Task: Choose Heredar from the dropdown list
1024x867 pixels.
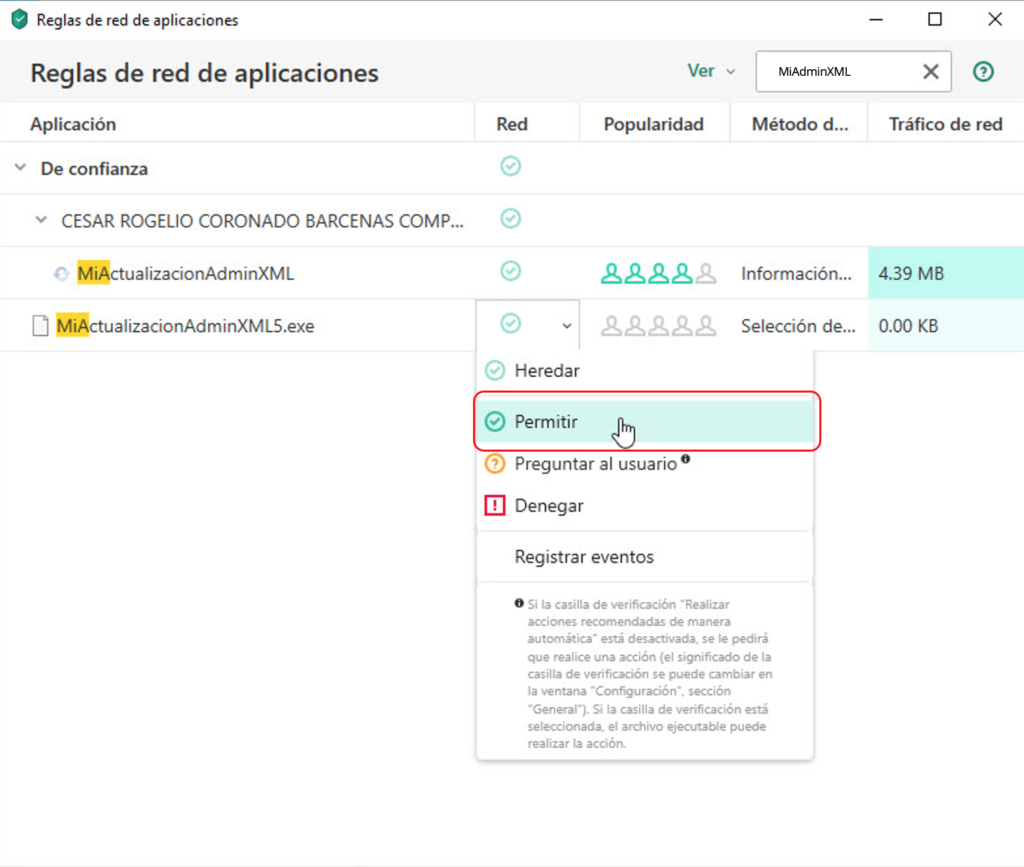Action: point(546,371)
